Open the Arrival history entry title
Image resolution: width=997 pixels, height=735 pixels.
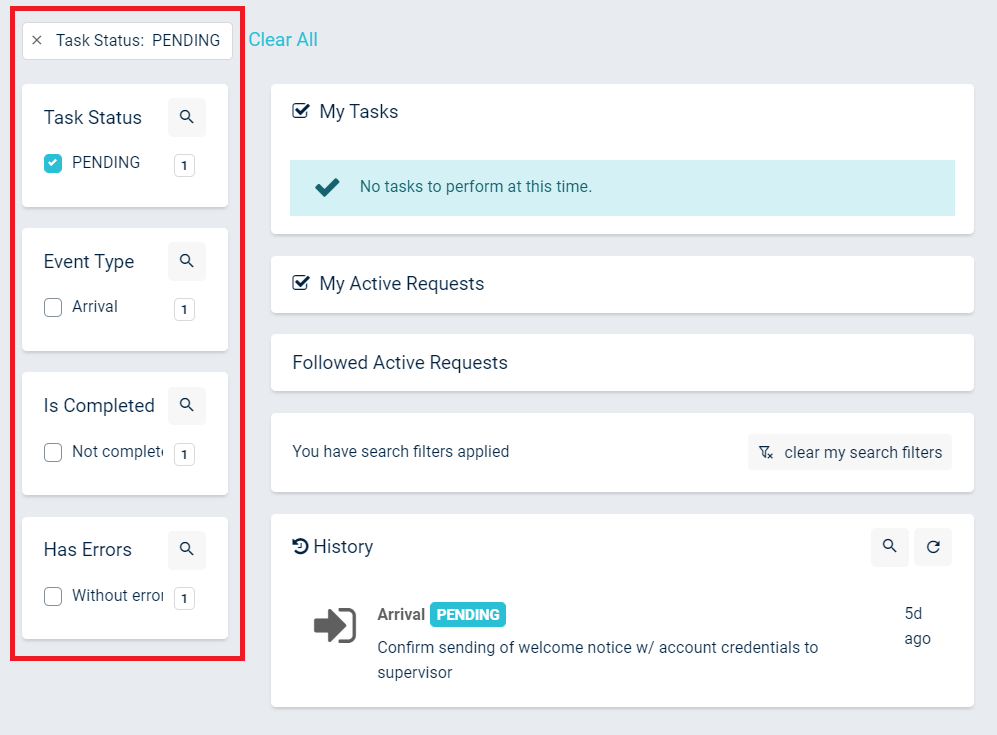(x=401, y=615)
